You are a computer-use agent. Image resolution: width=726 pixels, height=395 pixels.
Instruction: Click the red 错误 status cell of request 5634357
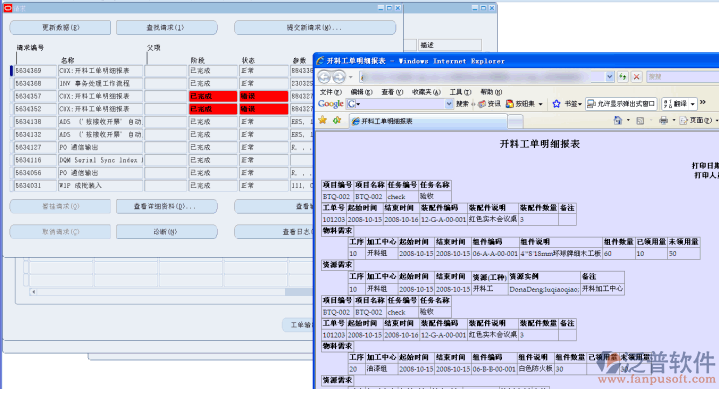tap(263, 96)
